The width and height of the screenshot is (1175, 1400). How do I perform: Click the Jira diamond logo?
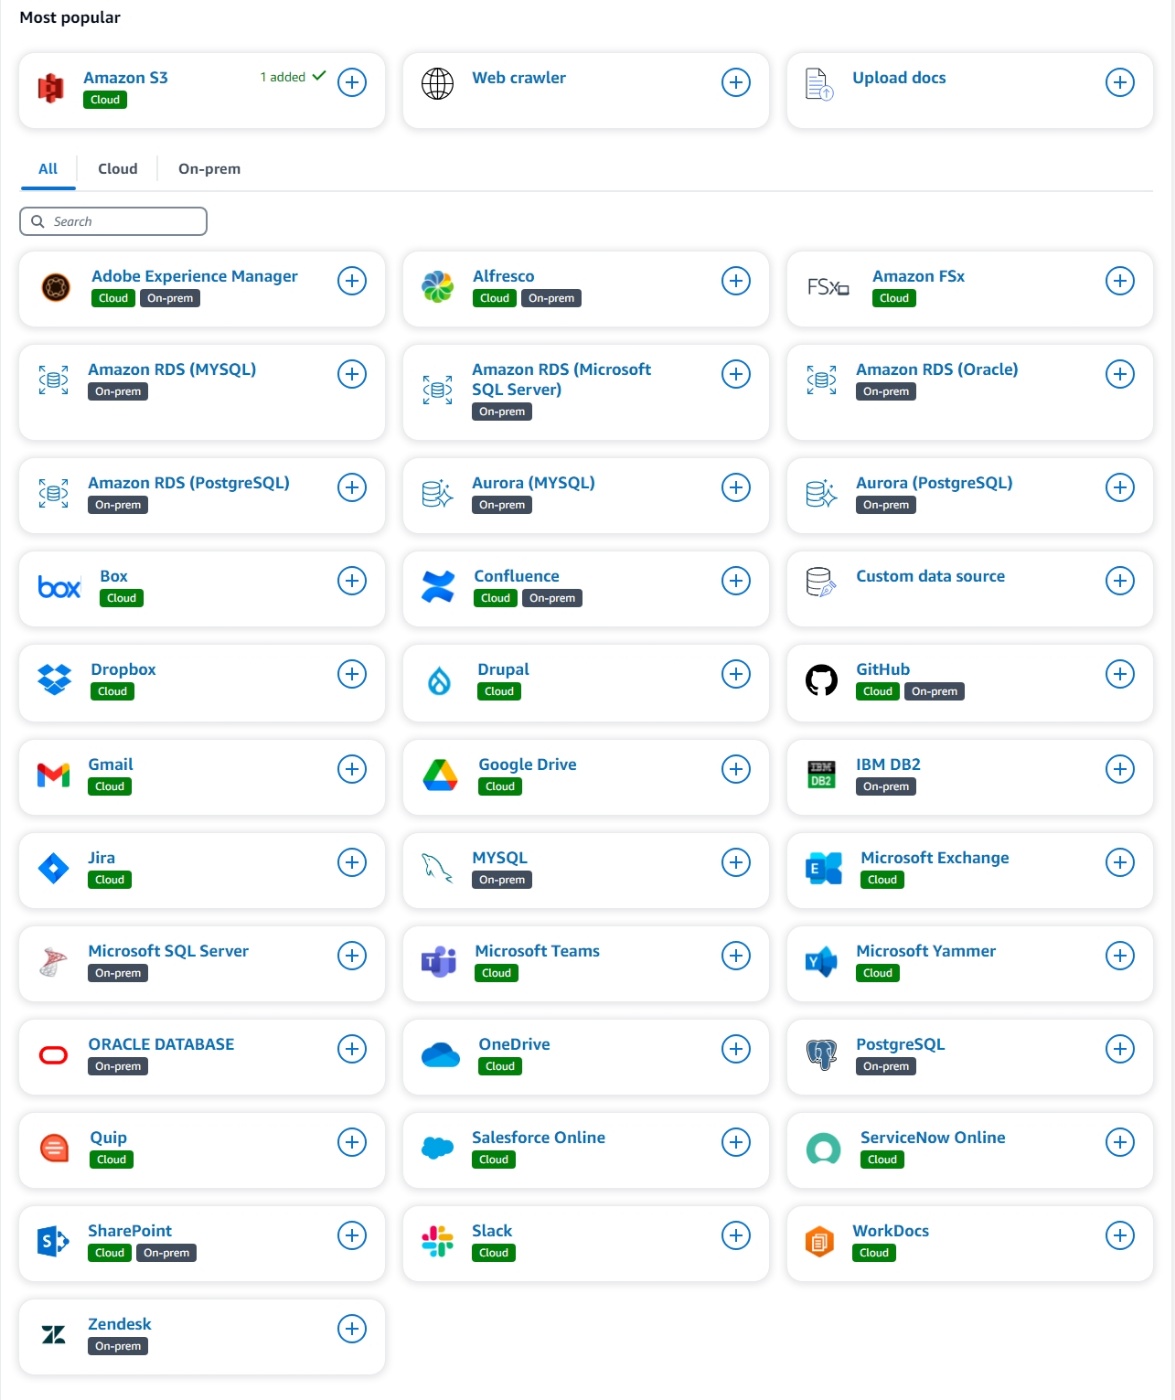click(53, 868)
